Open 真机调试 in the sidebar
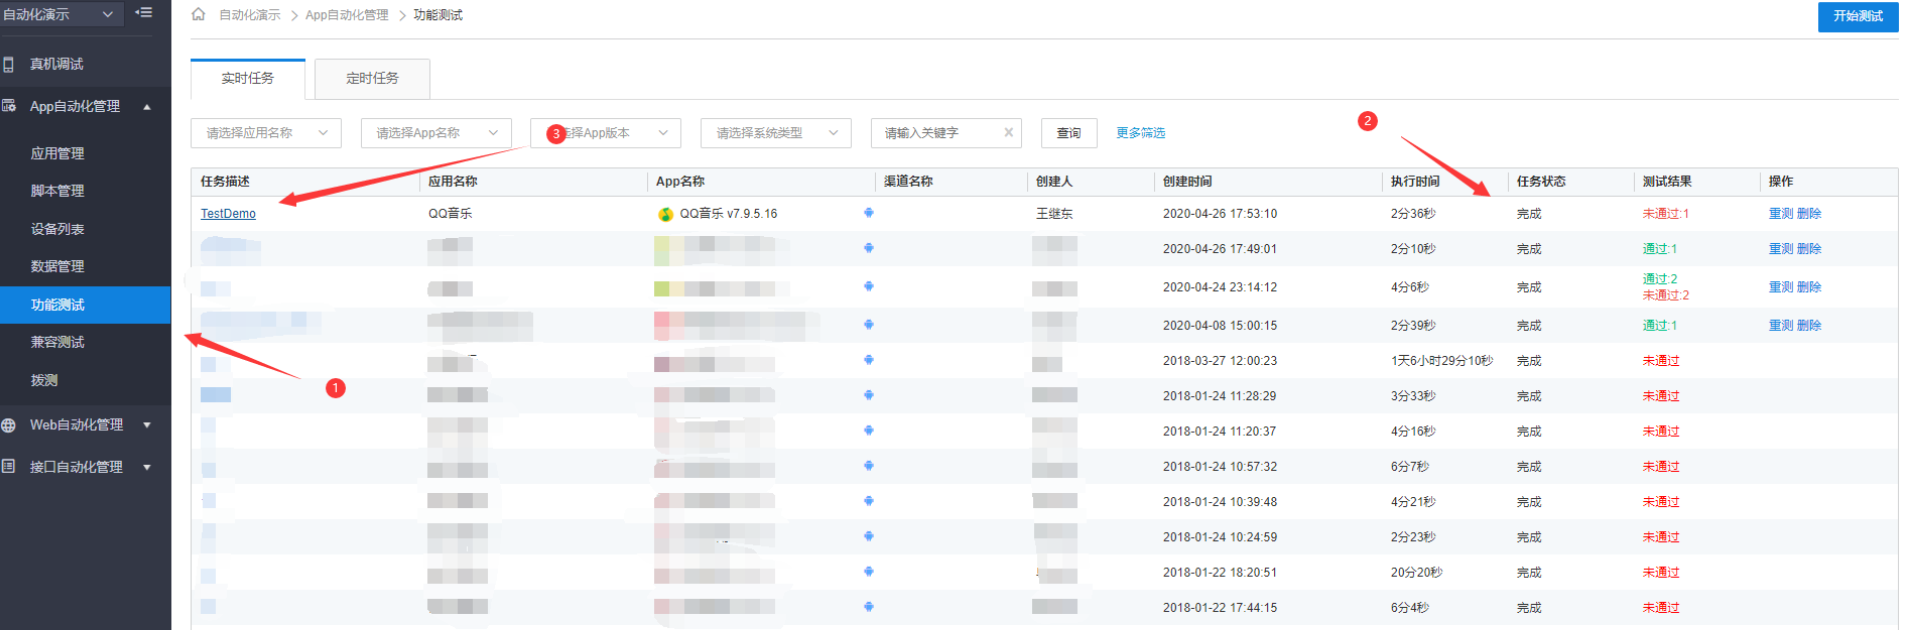The width and height of the screenshot is (1909, 630). pos(56,64)
